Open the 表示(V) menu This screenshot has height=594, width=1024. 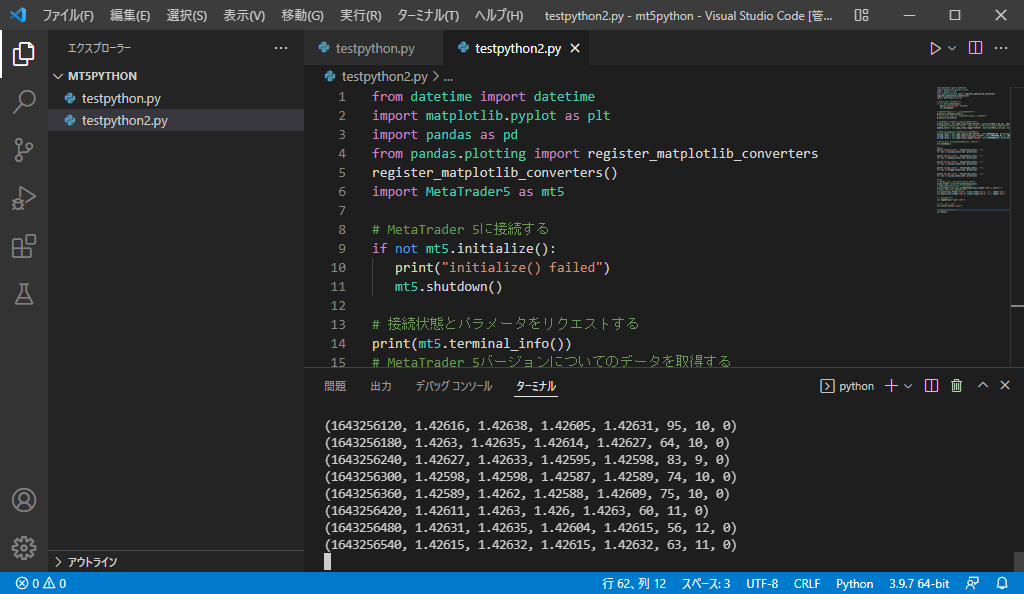(244, 15)
